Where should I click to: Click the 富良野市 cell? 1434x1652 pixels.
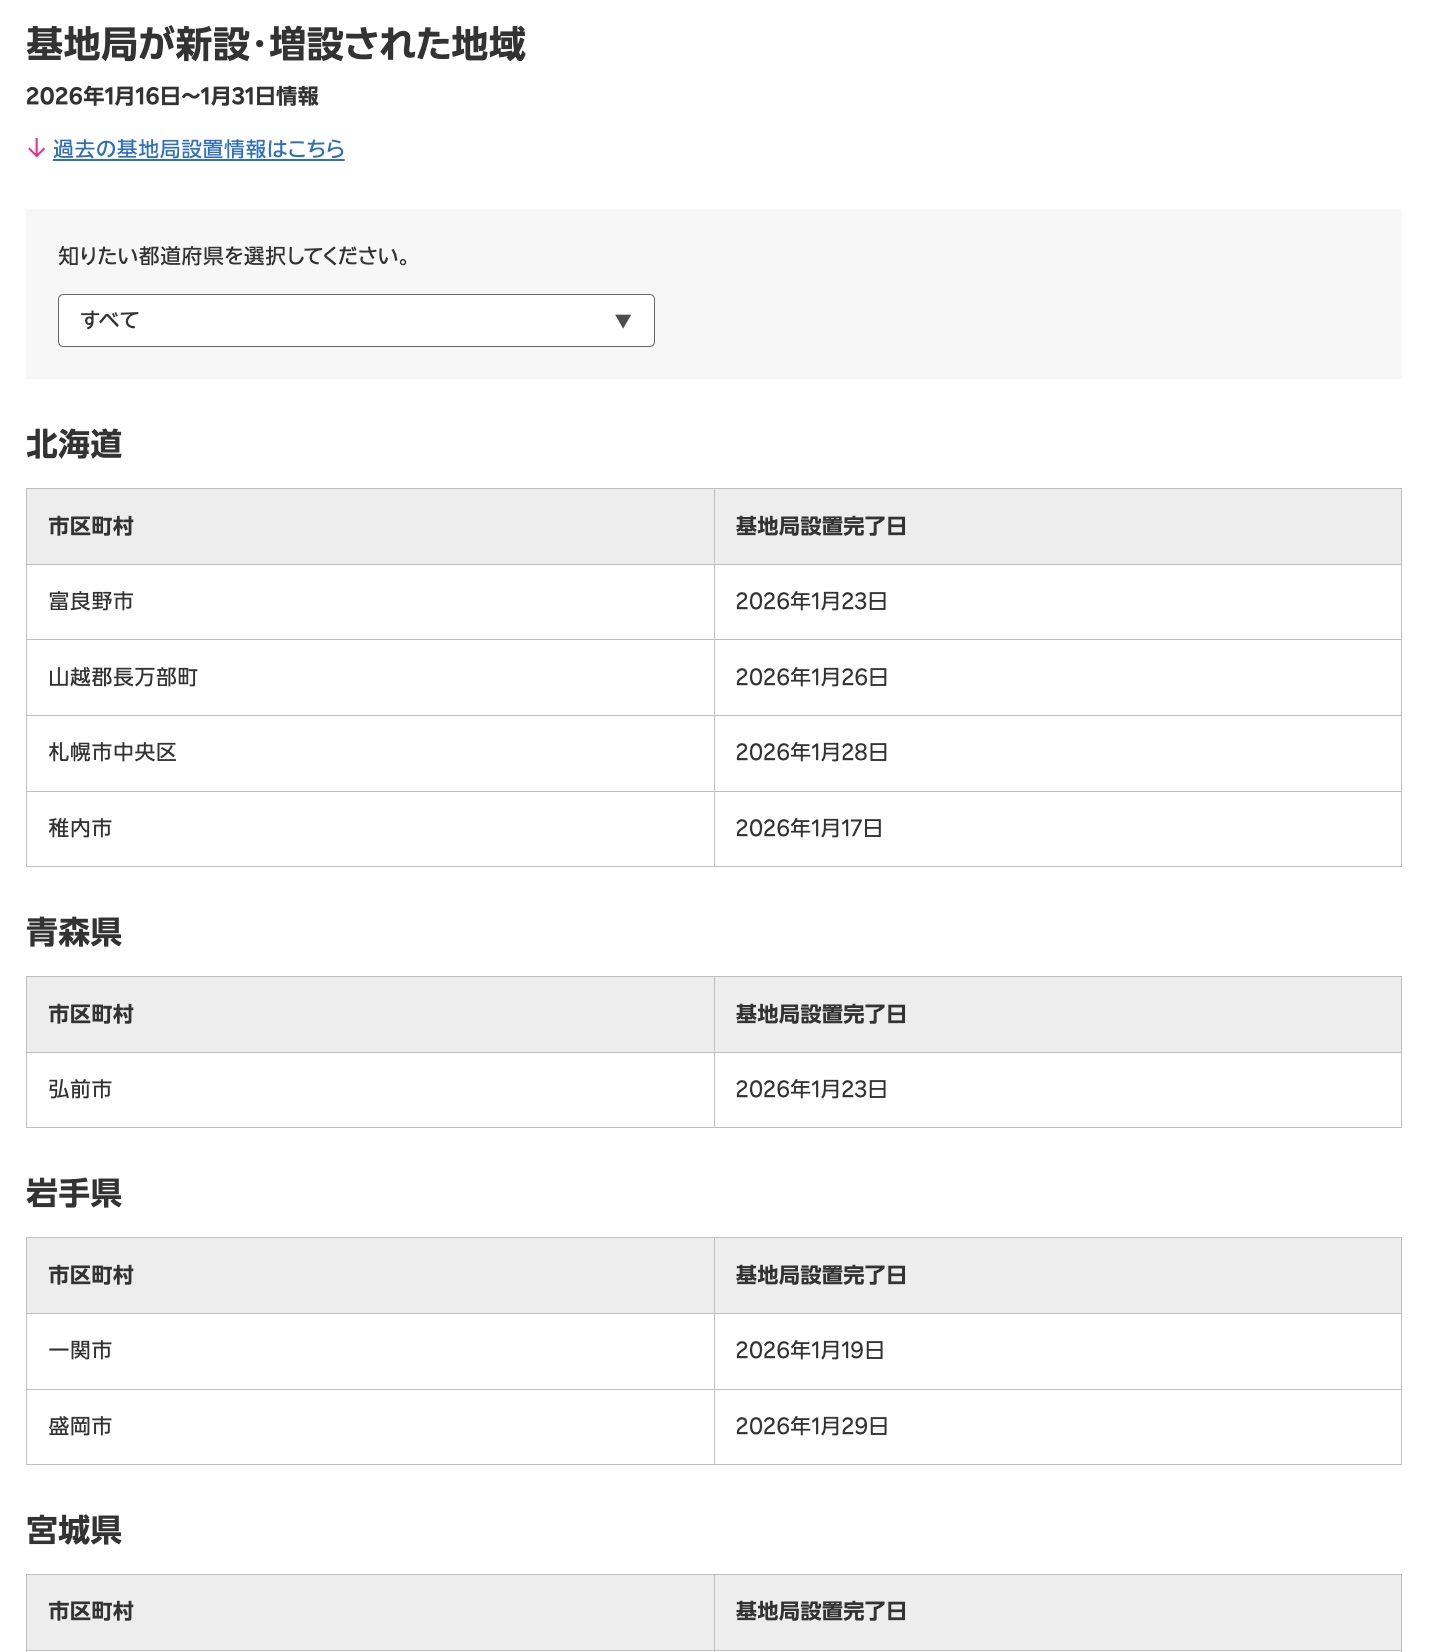pos(370,602)
